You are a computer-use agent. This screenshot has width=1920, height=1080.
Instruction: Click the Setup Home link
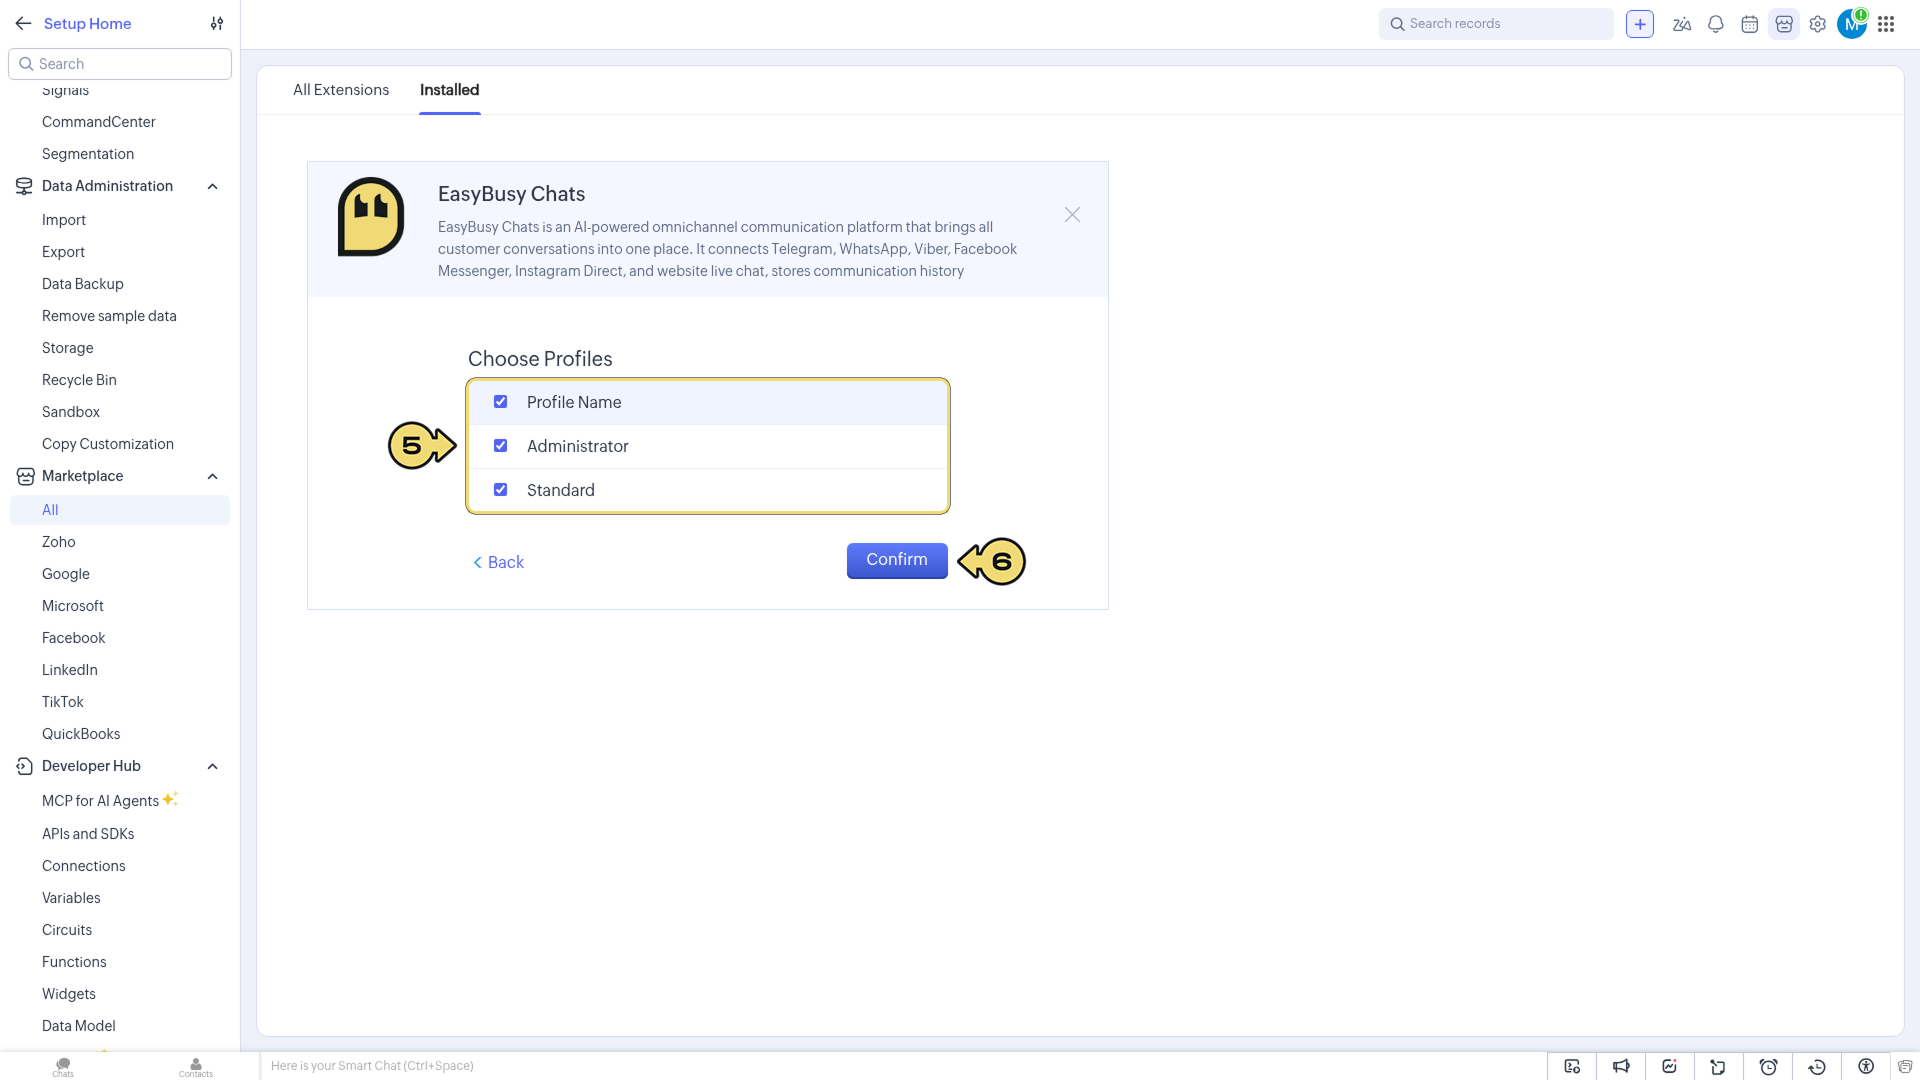pos(87,24)
